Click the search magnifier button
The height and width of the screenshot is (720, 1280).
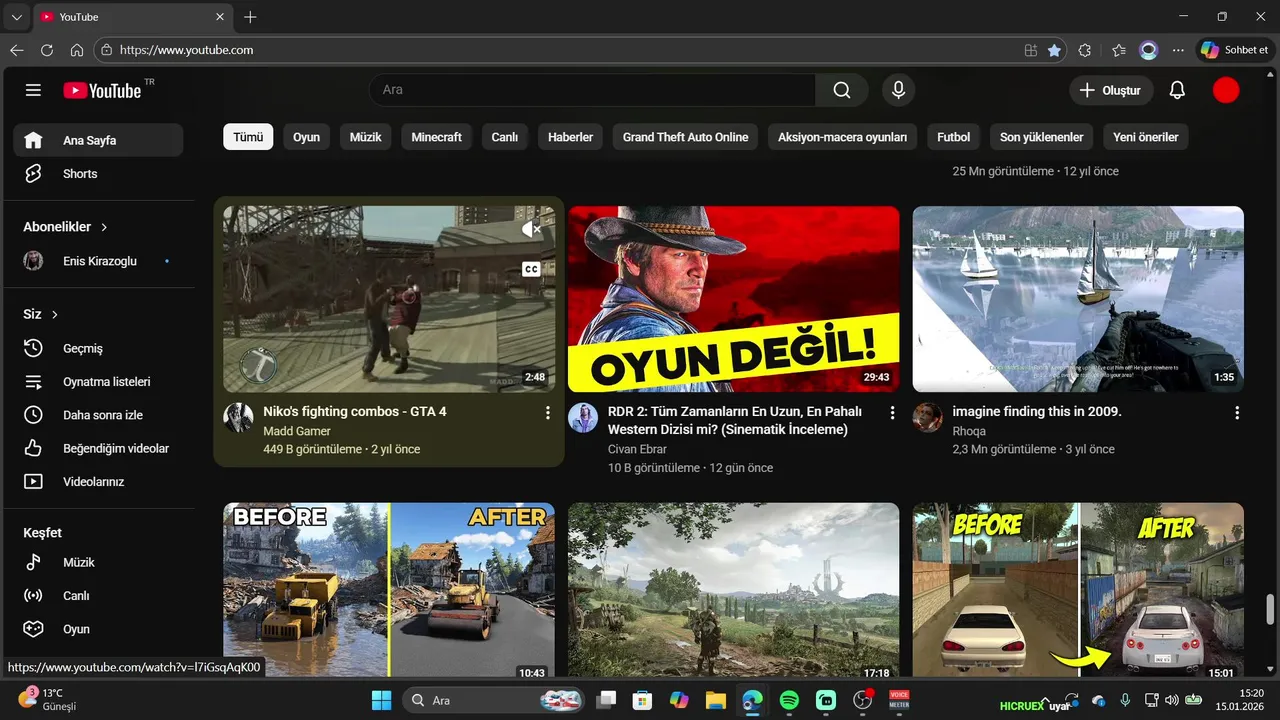pyautogui.click(x=842, y=90)
